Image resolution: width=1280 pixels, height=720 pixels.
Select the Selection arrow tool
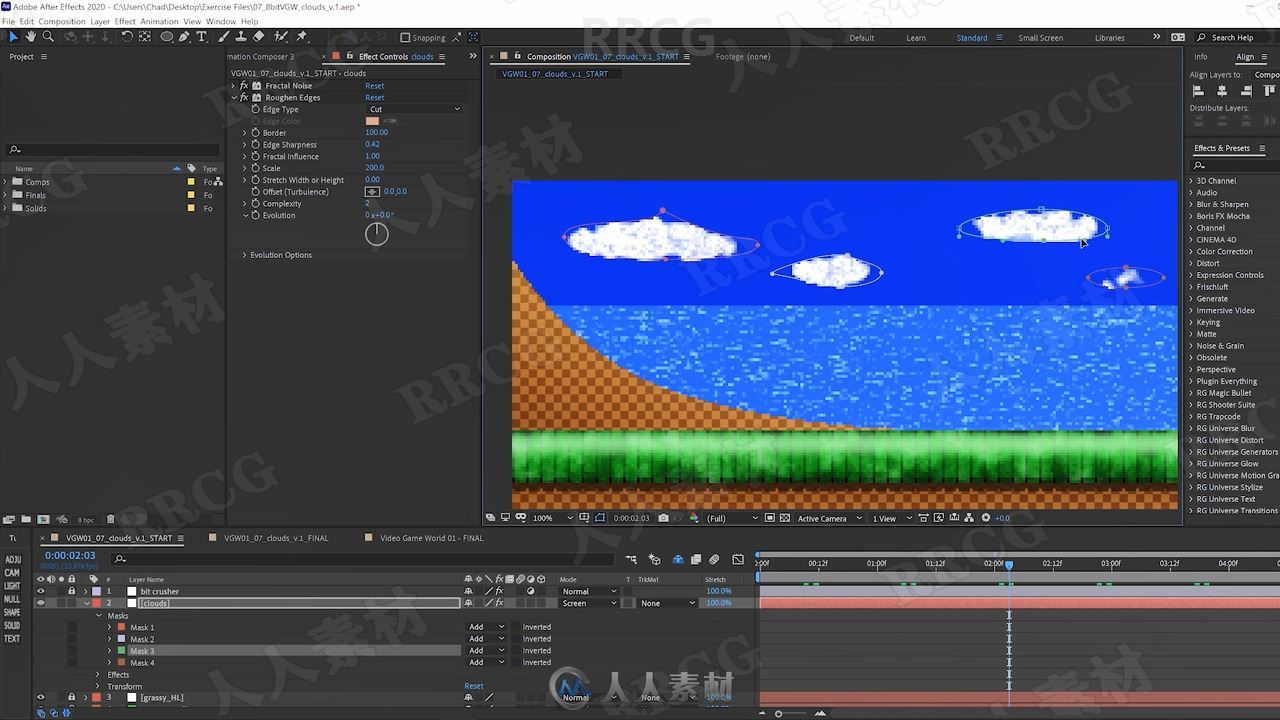13,37
